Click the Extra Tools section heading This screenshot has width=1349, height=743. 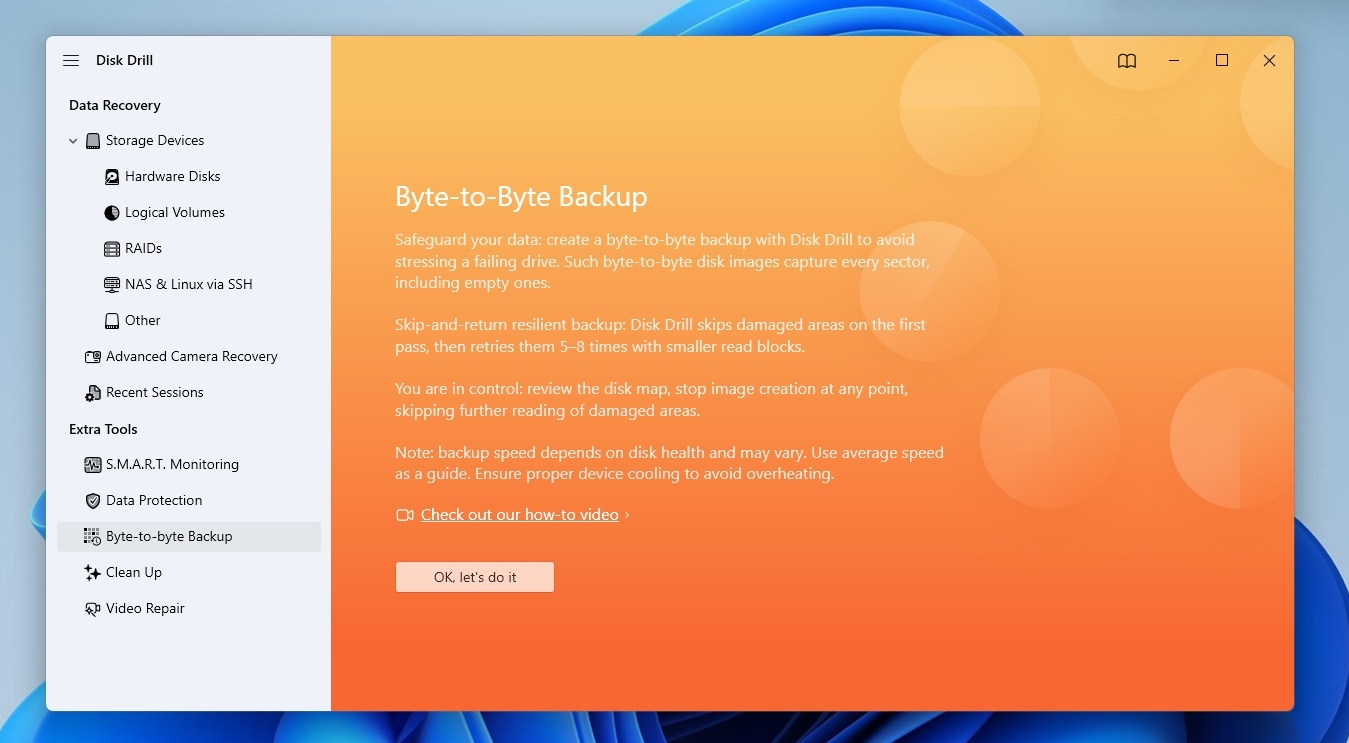[x=103, y=429]
